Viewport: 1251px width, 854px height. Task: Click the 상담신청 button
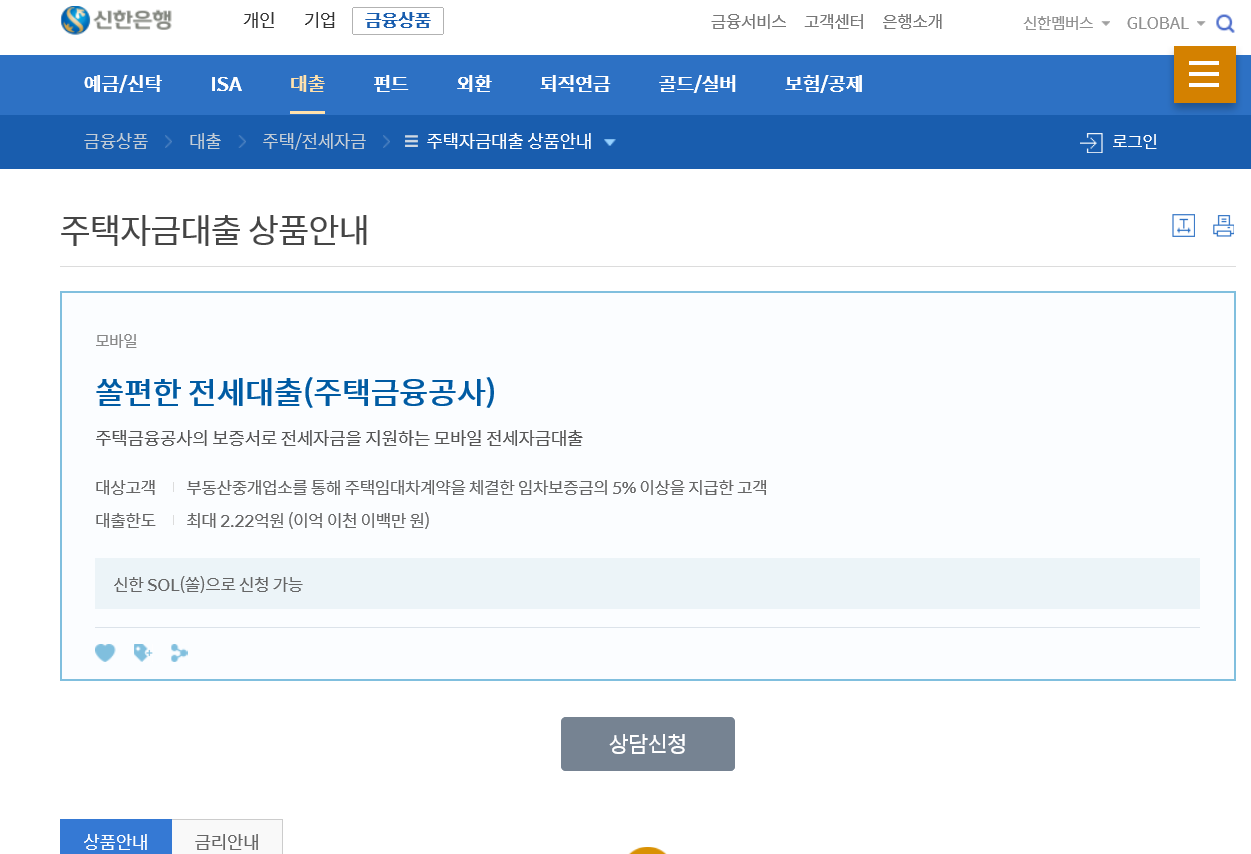pos(648,744)
